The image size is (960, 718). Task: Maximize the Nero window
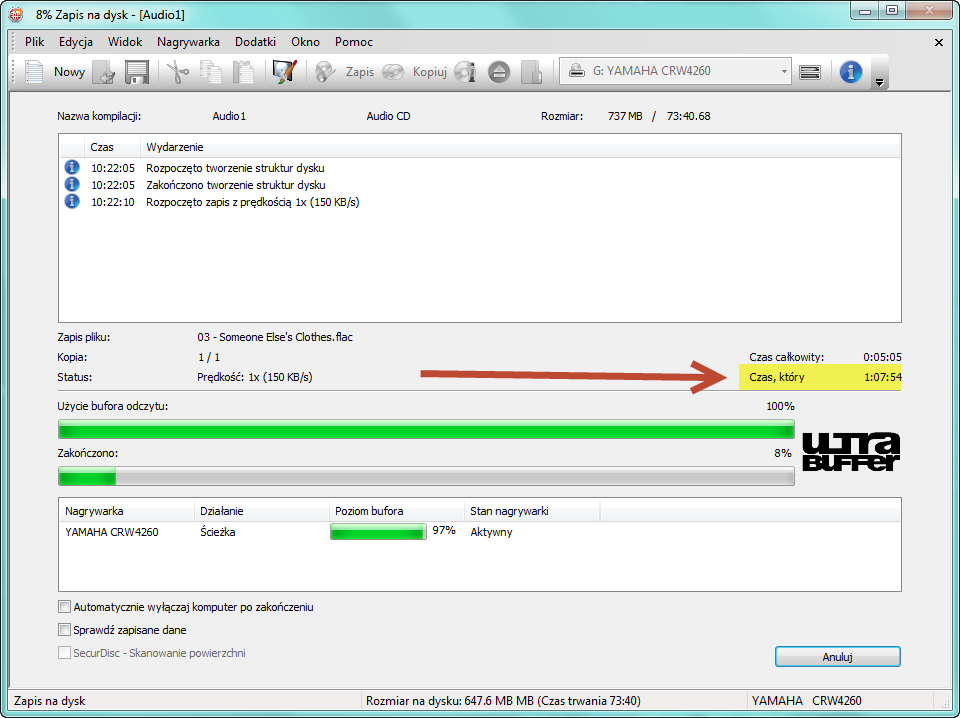pos(892,10)
